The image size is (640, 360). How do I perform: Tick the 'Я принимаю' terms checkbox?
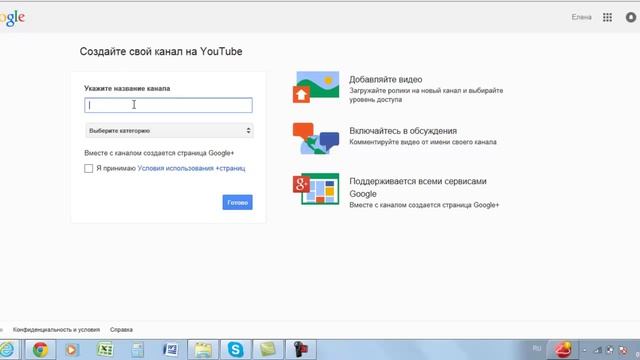(x=89, y=169)
